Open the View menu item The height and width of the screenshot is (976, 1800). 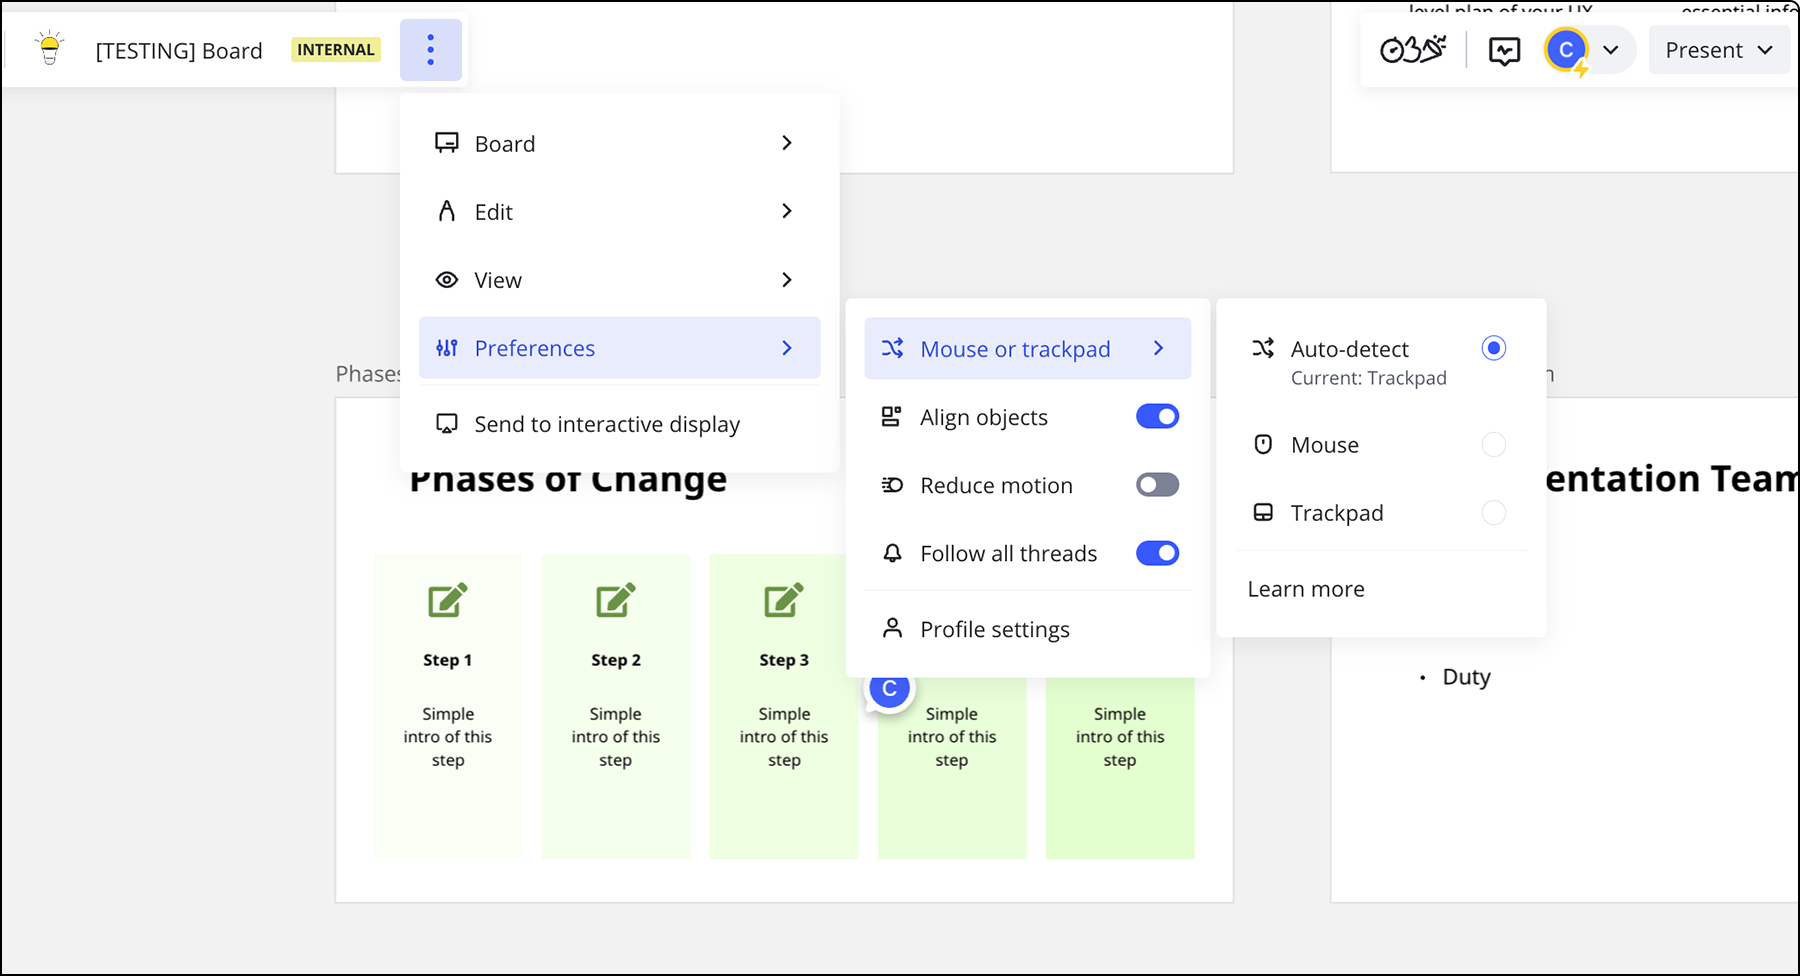coord(619,280)
